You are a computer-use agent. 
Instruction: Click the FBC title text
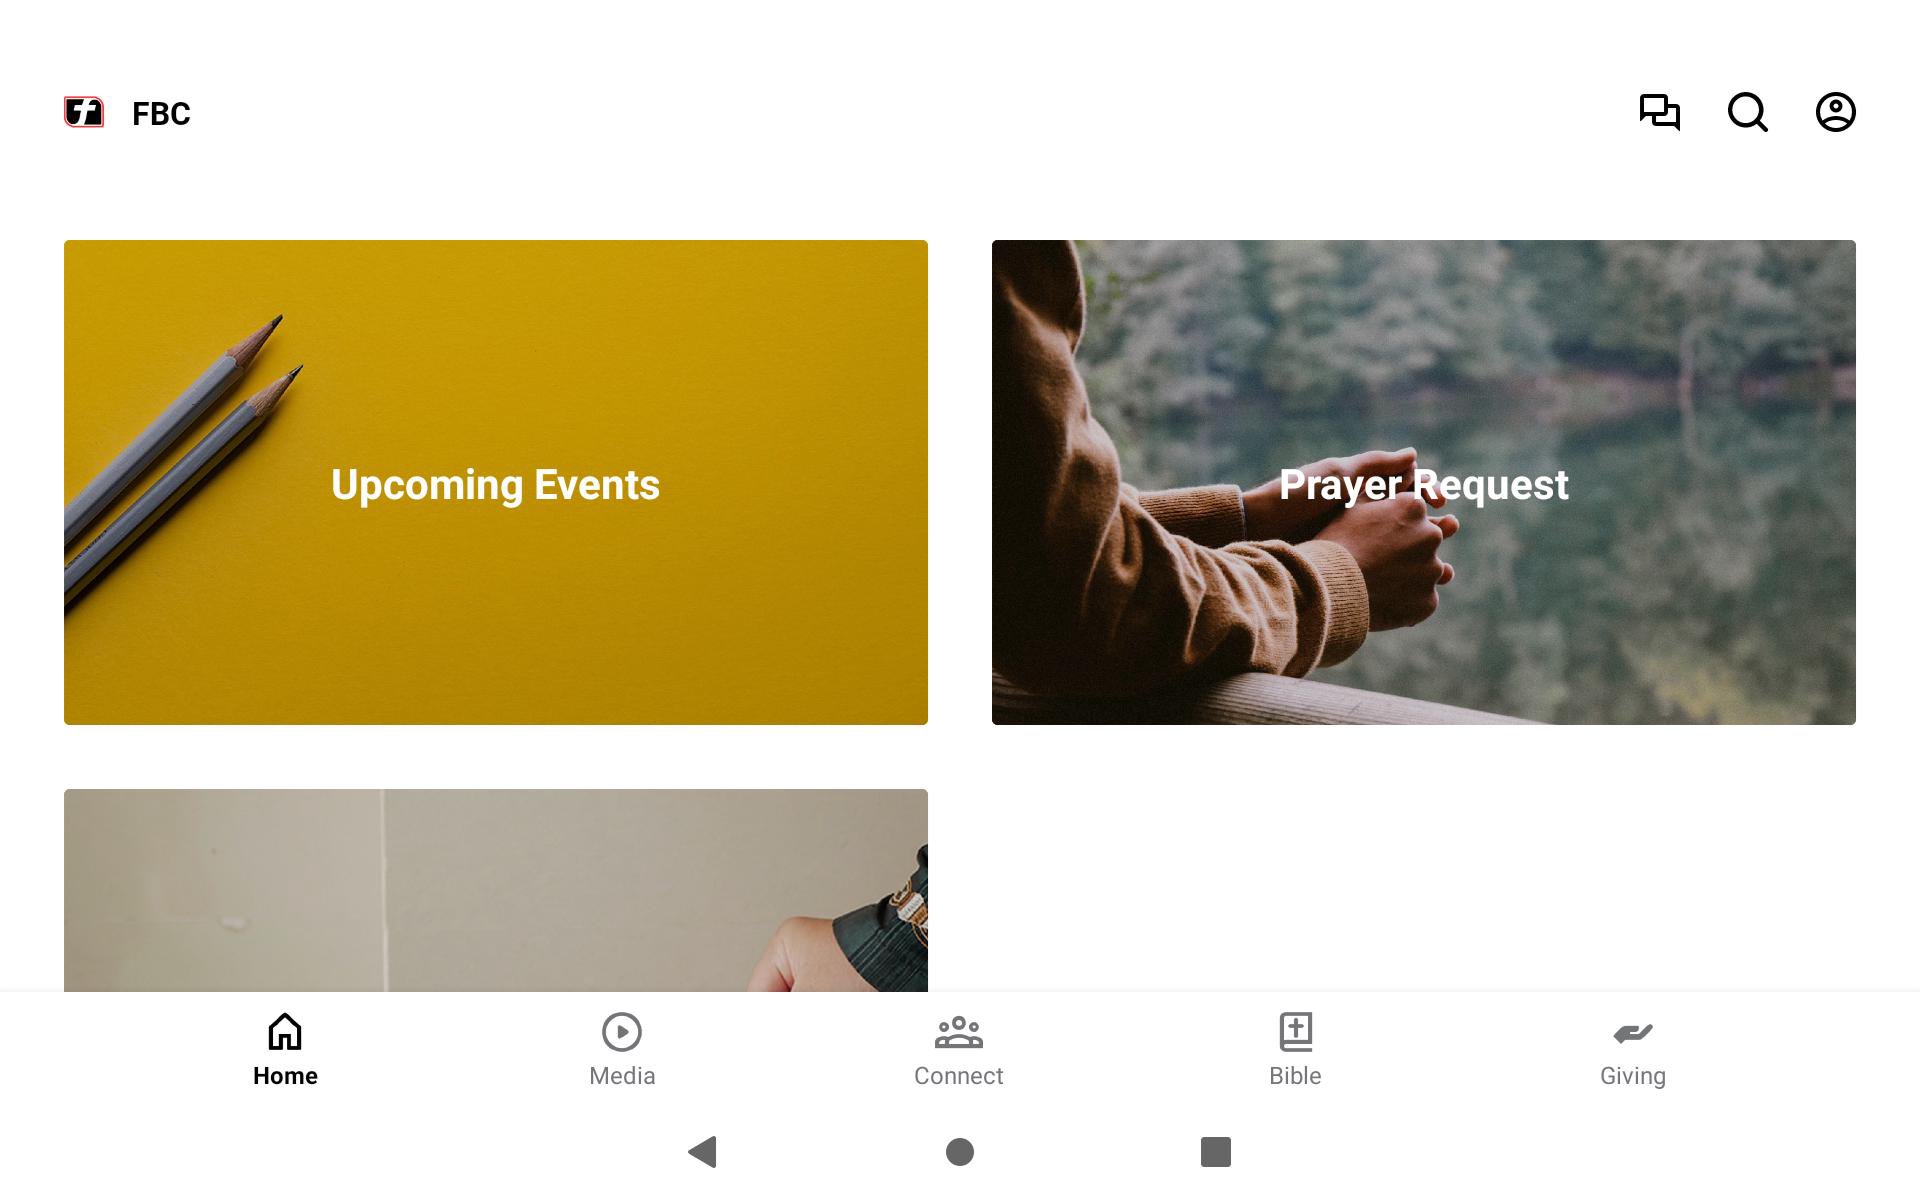[161, 114]
